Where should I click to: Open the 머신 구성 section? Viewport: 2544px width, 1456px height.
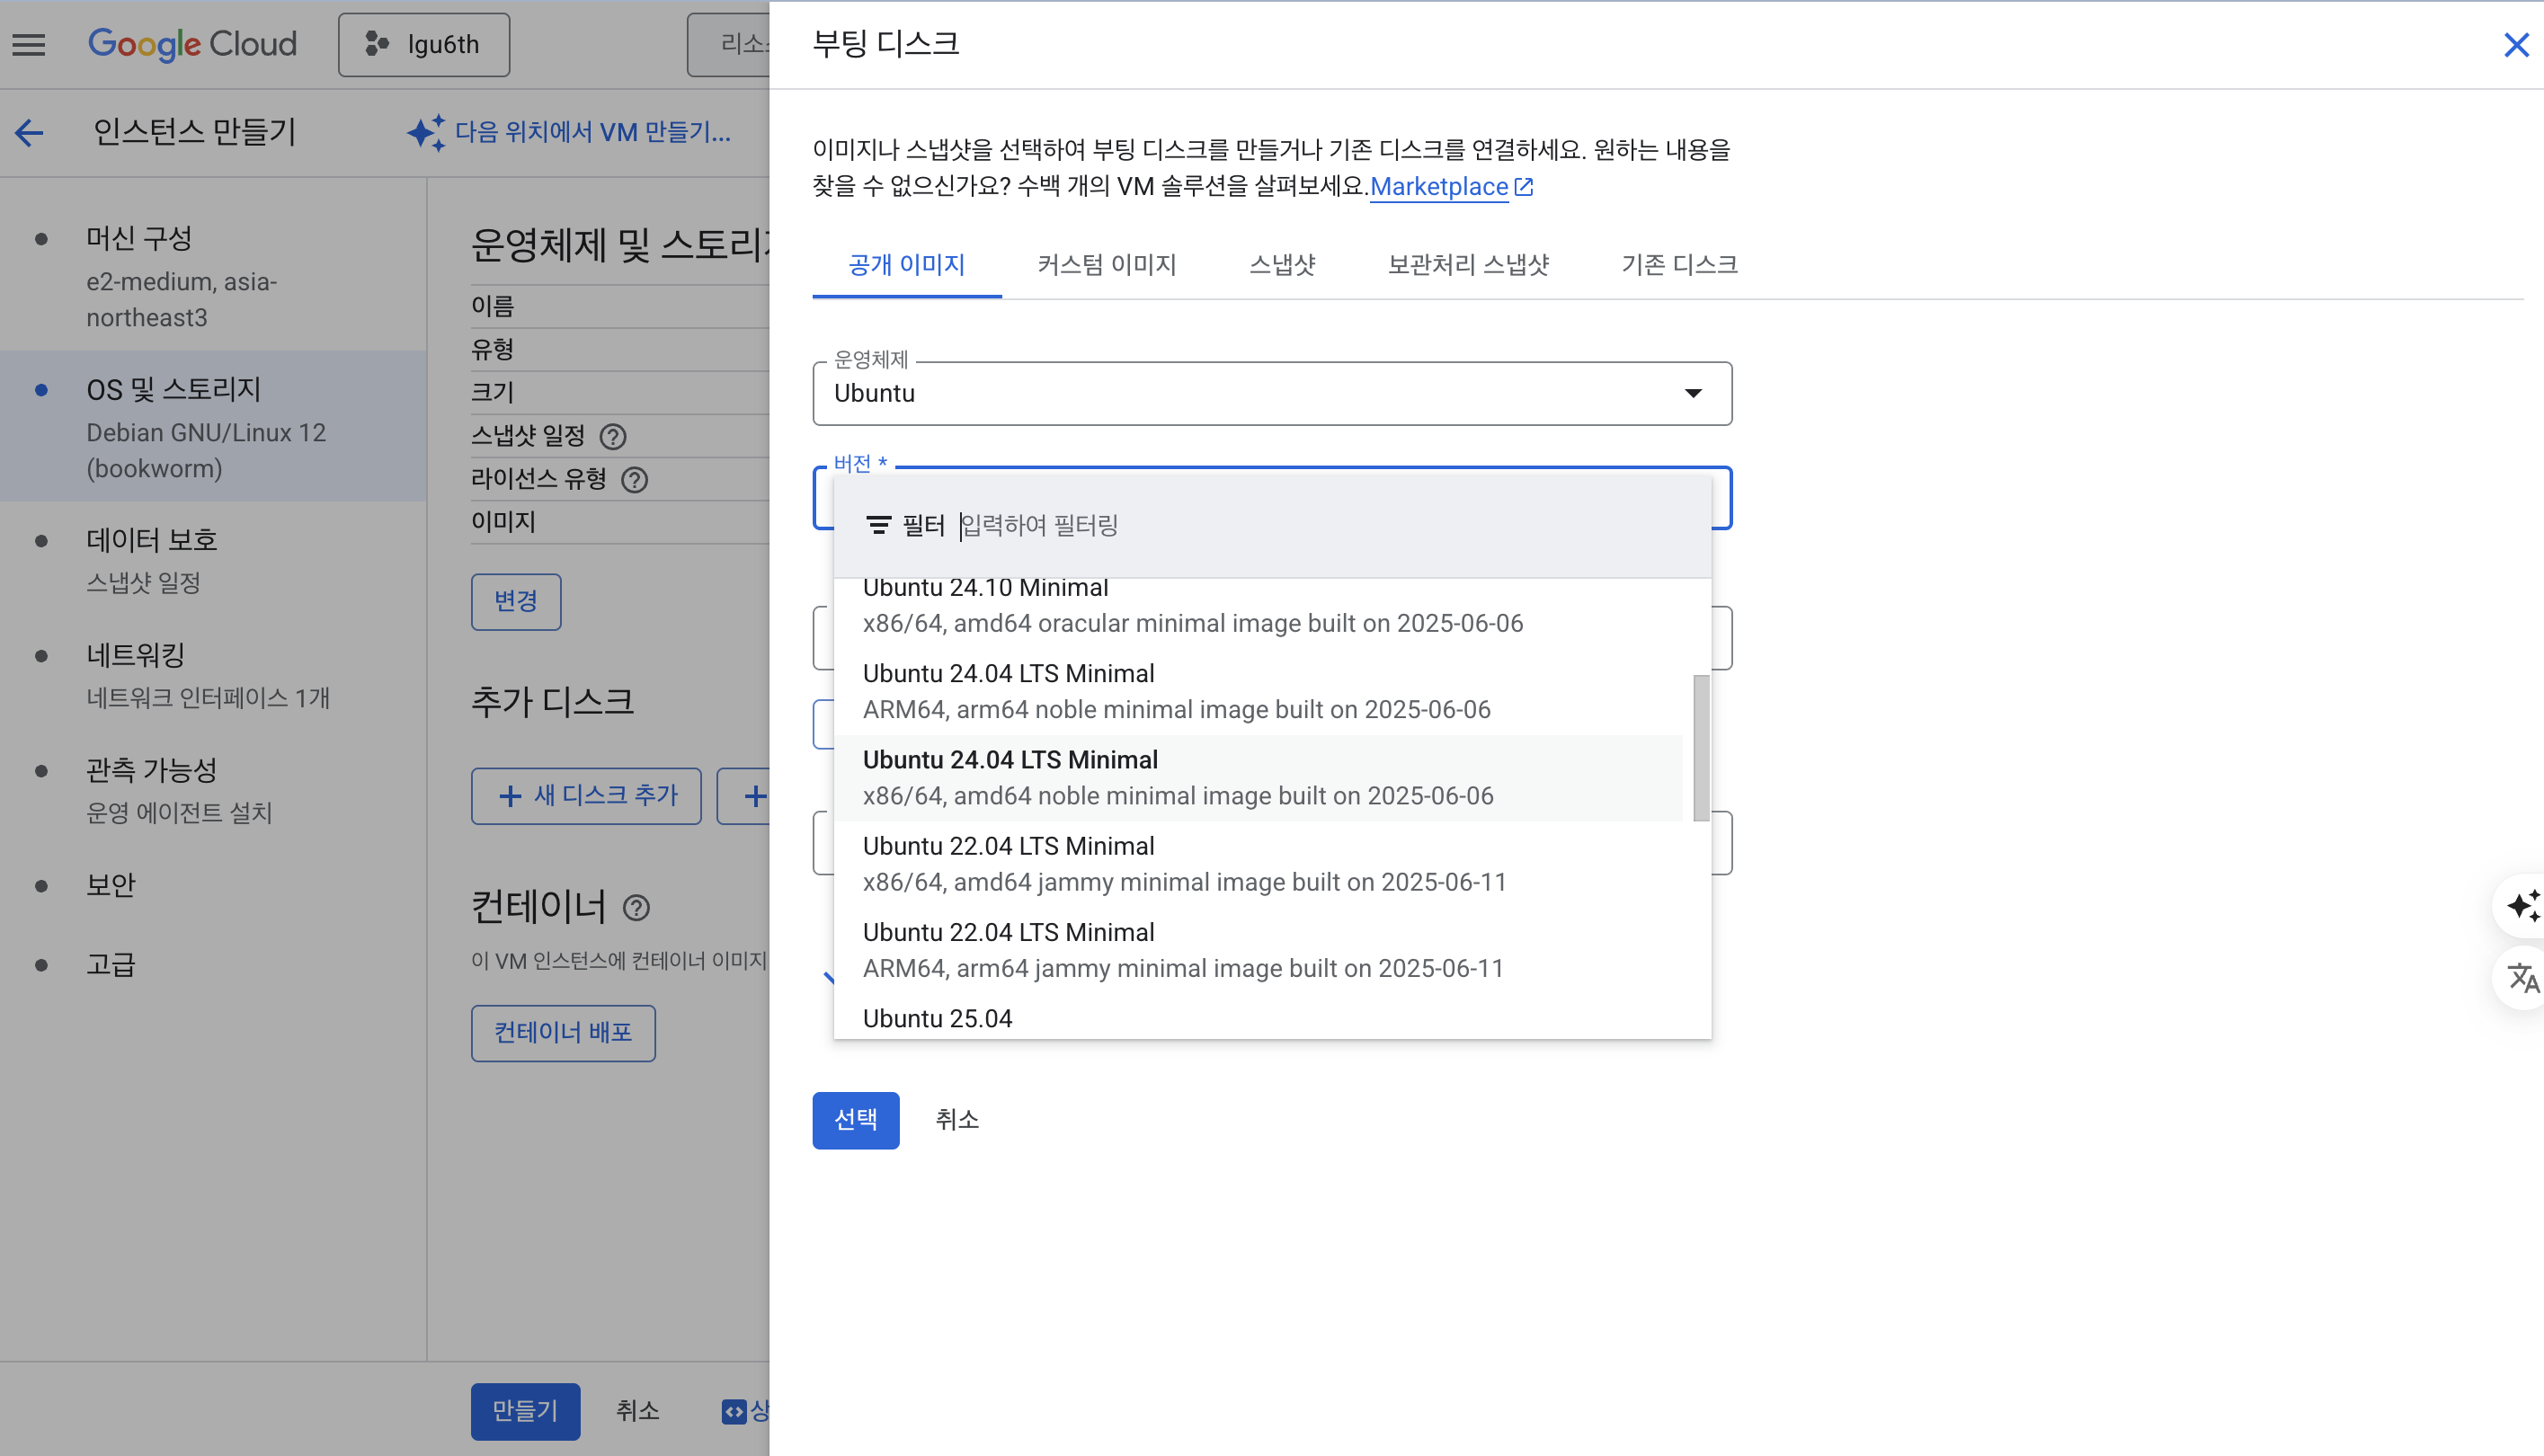pyautogui.click(x=213, y=277)
